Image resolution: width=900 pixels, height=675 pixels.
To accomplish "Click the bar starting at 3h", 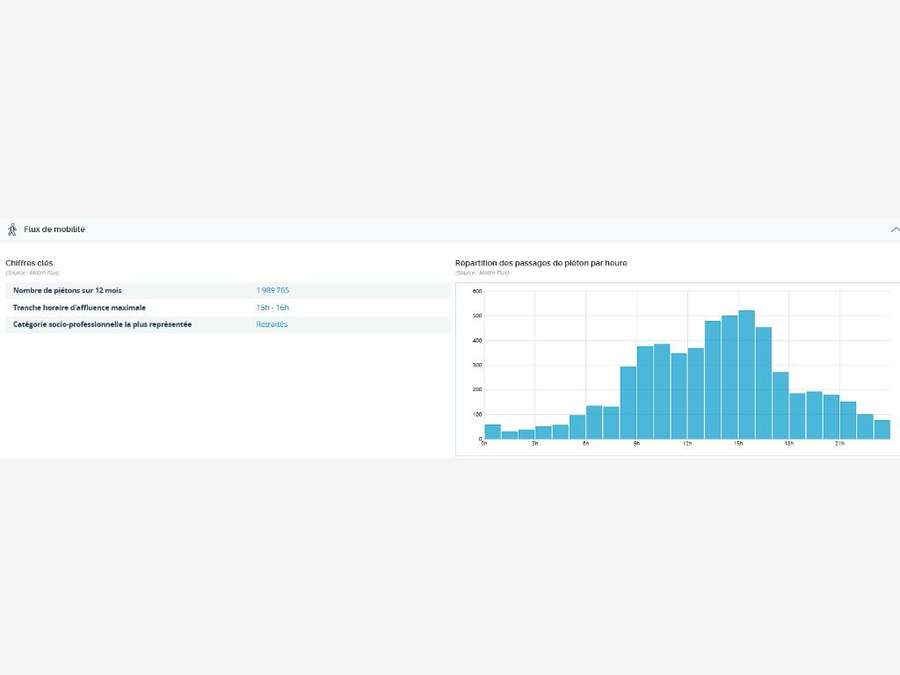I will coord(544,433).
